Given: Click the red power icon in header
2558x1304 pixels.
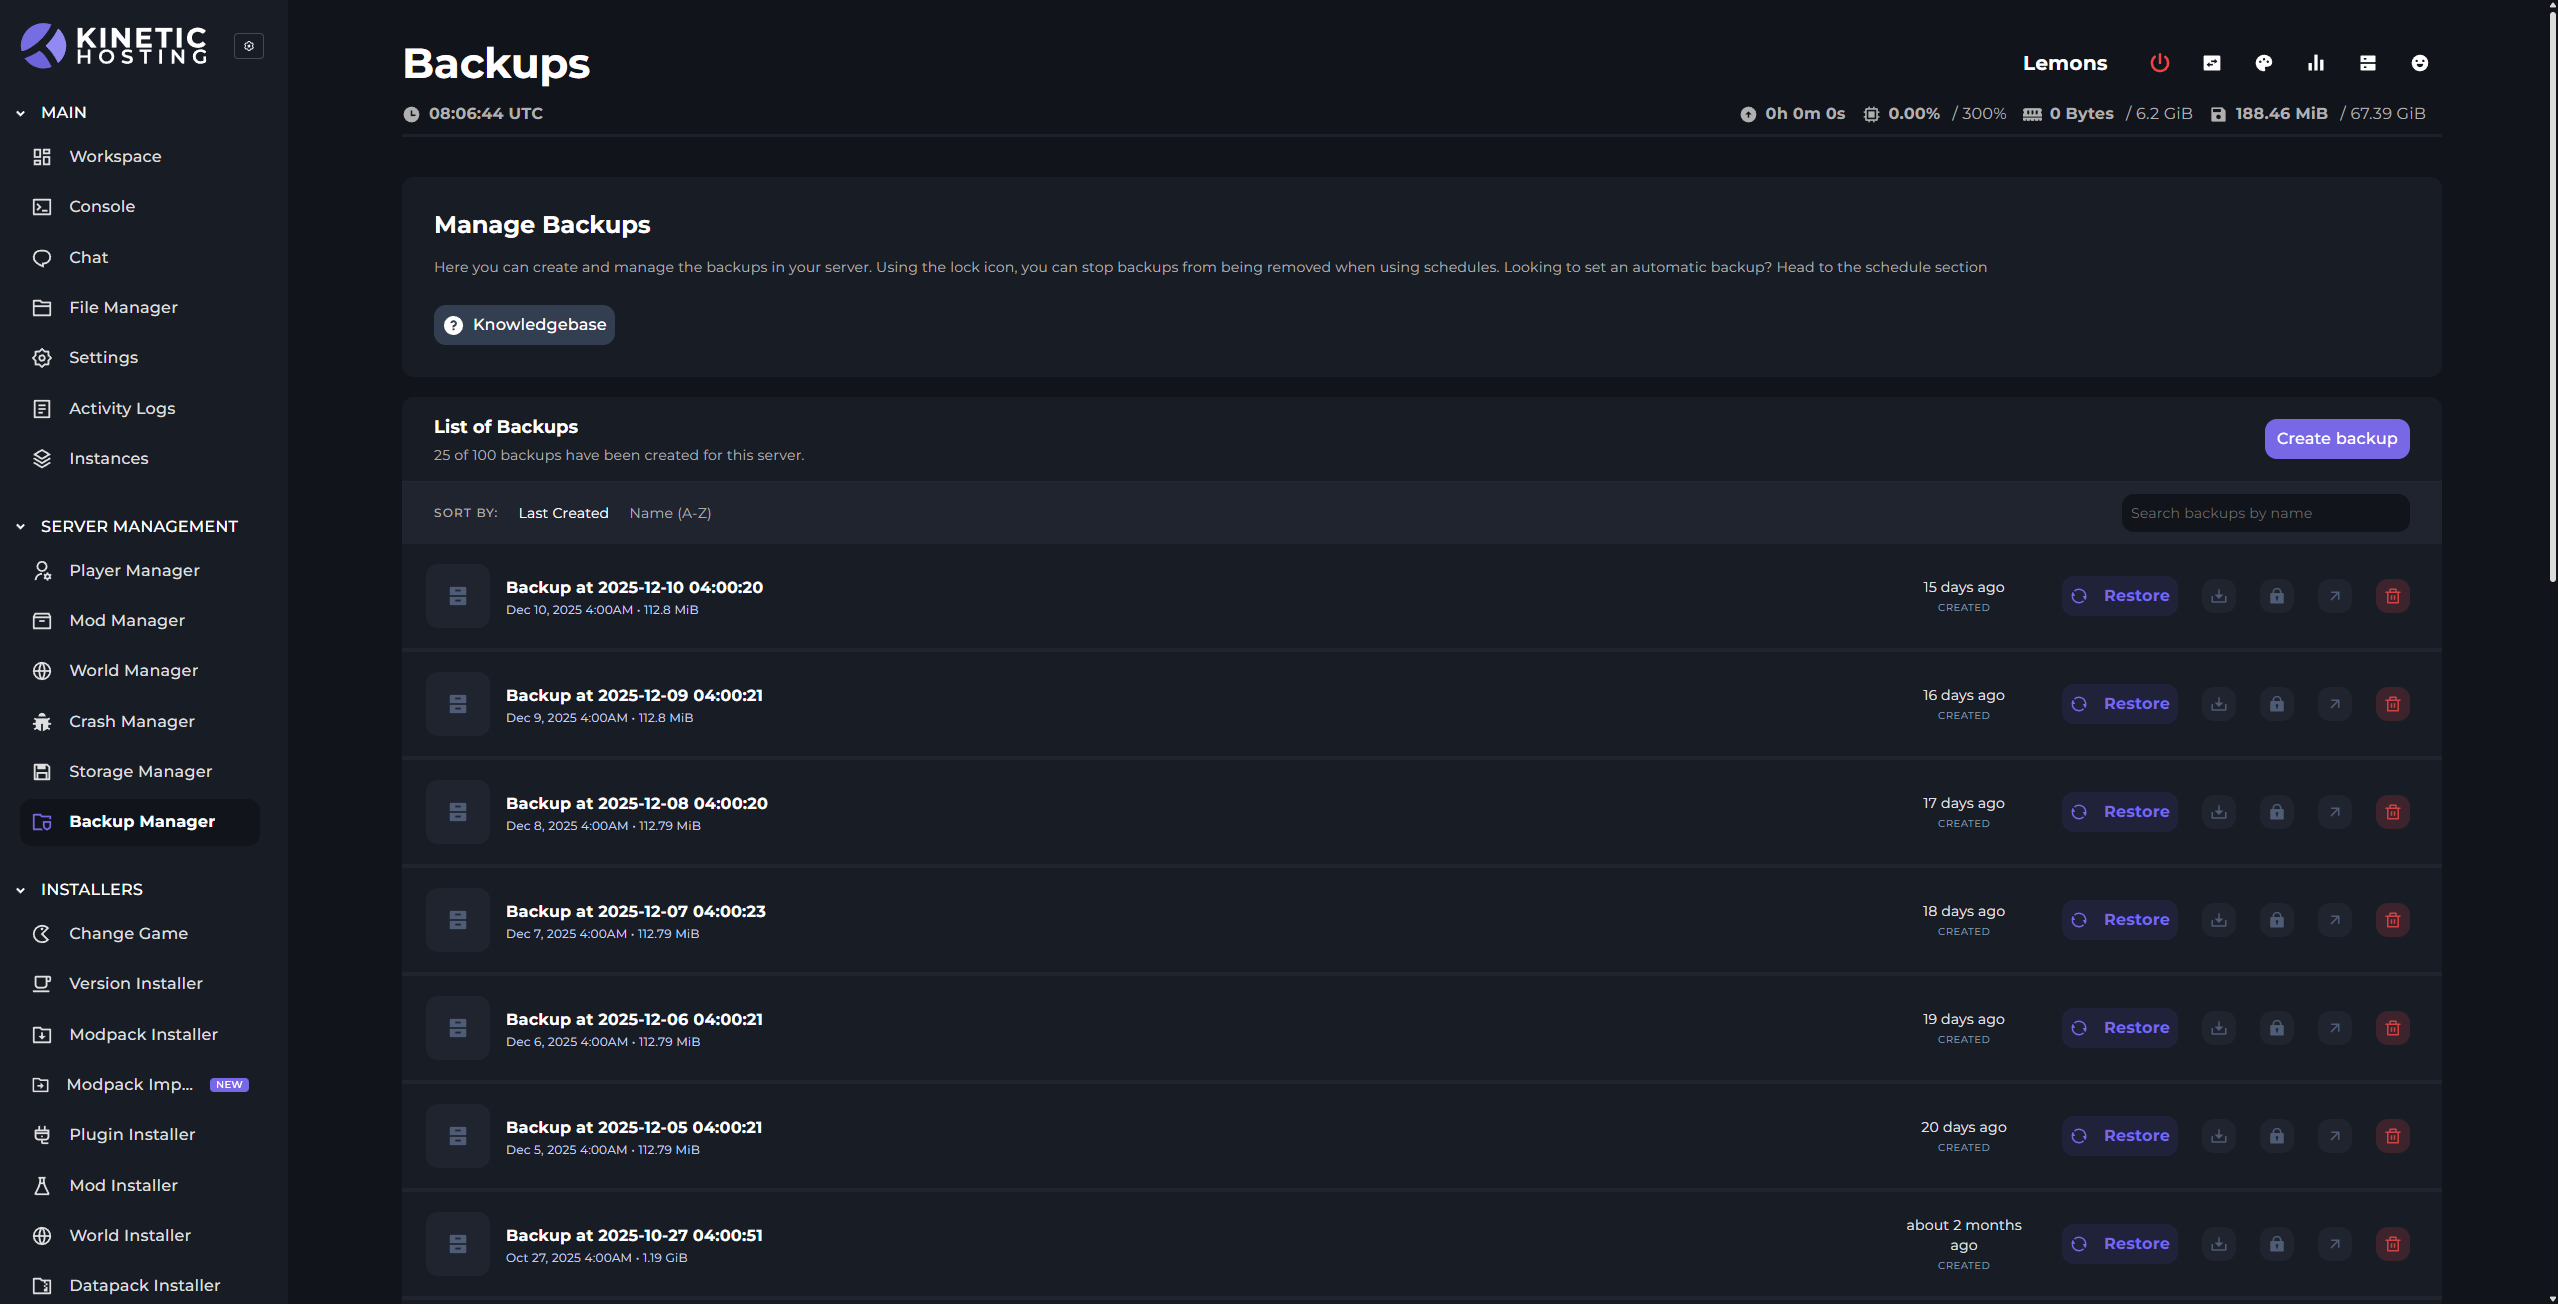Looking at the screenshot, I should click(x=2159, y=63).
